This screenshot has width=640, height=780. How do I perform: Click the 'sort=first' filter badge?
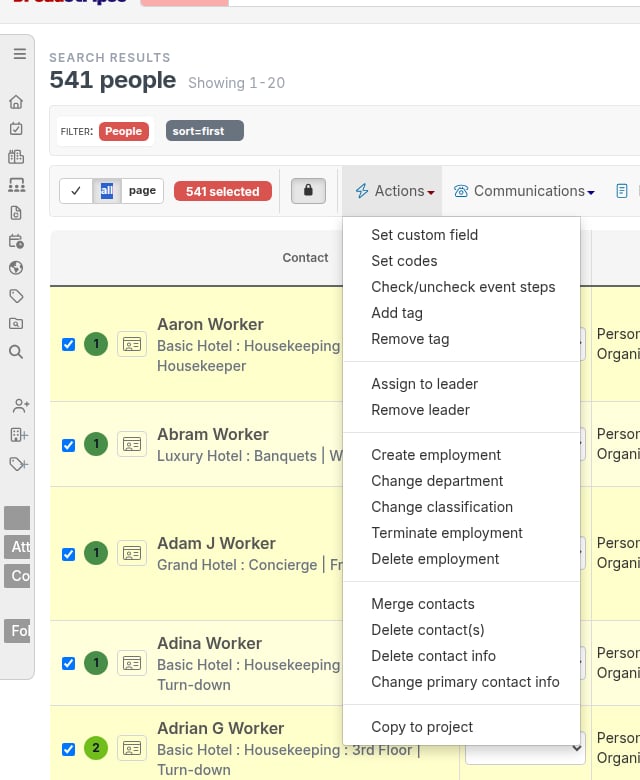pyautogui.click(x=205, y=131)
